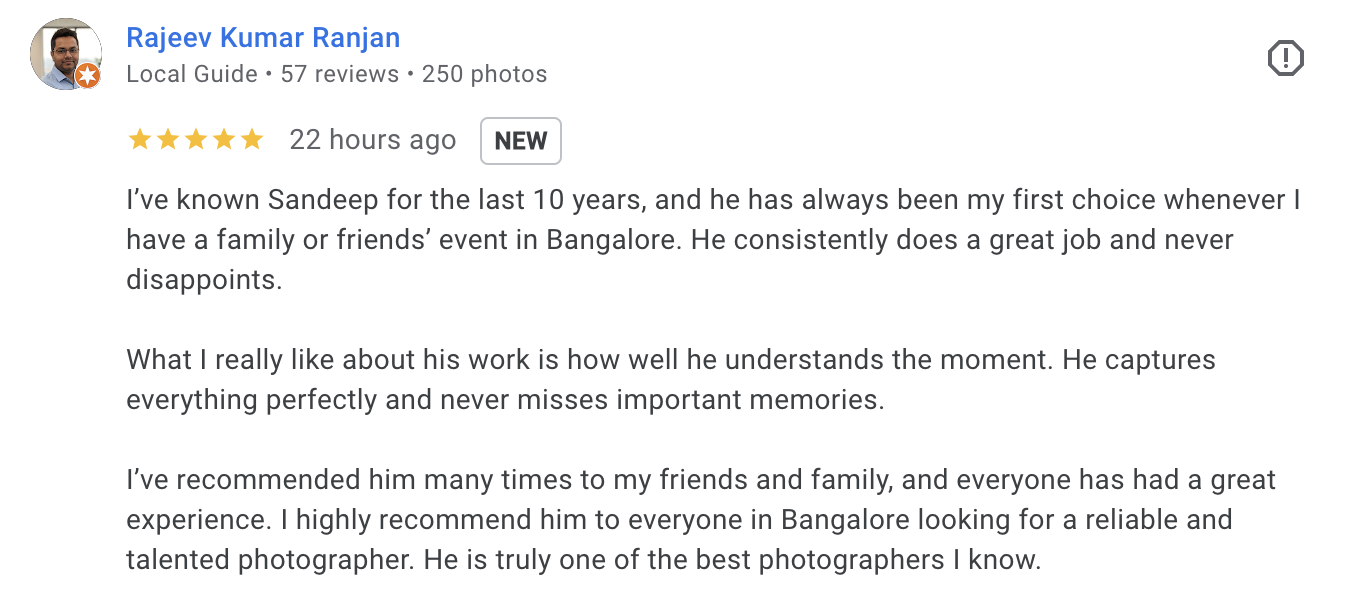Select the first rating star

[139, 140]
